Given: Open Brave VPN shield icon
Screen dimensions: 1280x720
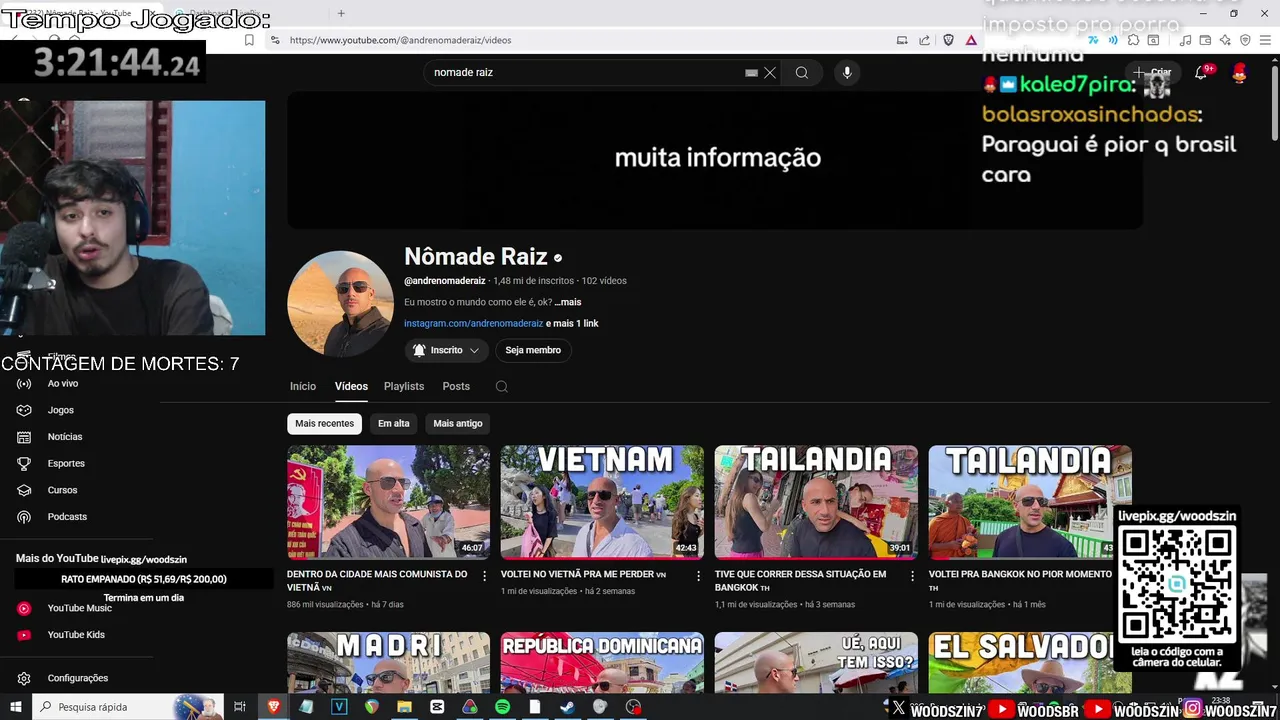Looking at the screenshot, I should click(x=1245, y=40).
